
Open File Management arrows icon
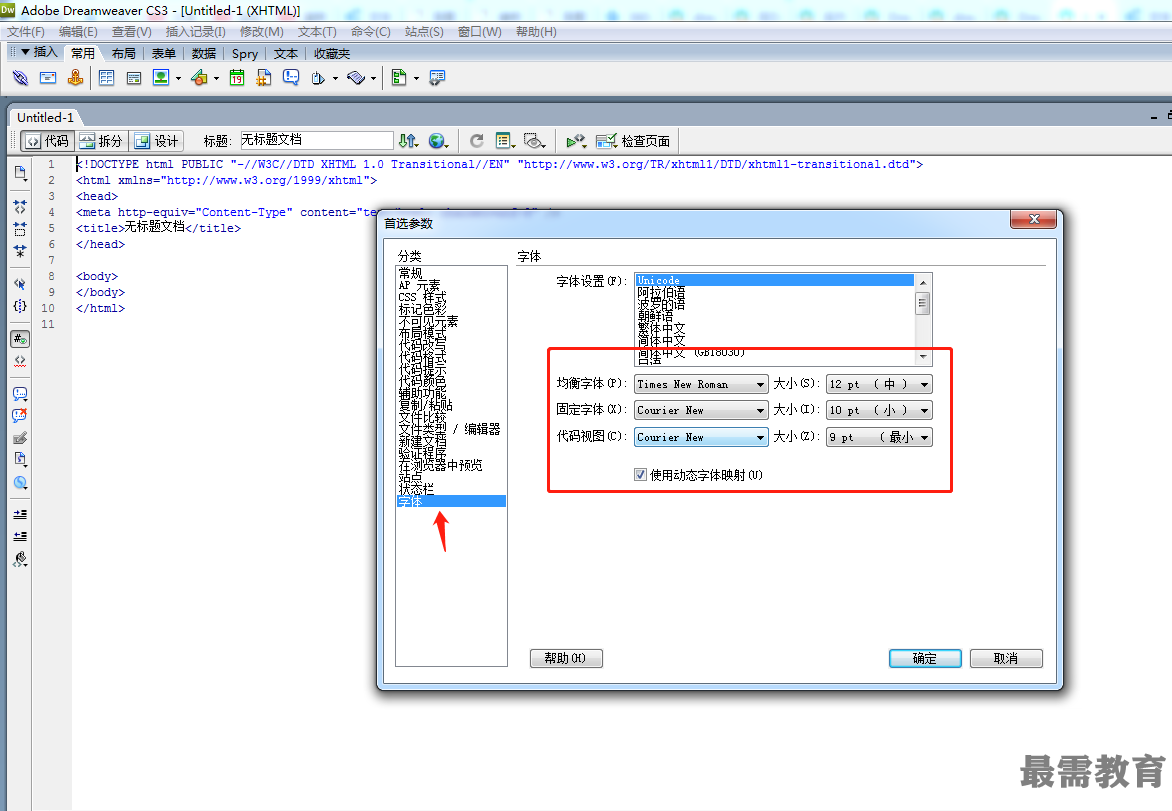pos(408,141)
